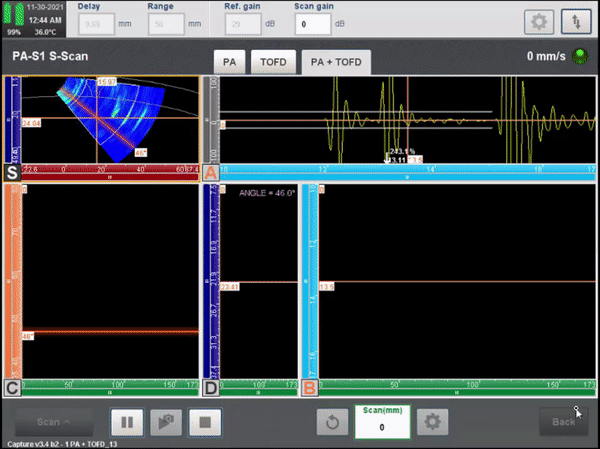Screen dimensions: 600x449
Task: Capture snapshot with camera icon
Action: (x=166, y=423)
